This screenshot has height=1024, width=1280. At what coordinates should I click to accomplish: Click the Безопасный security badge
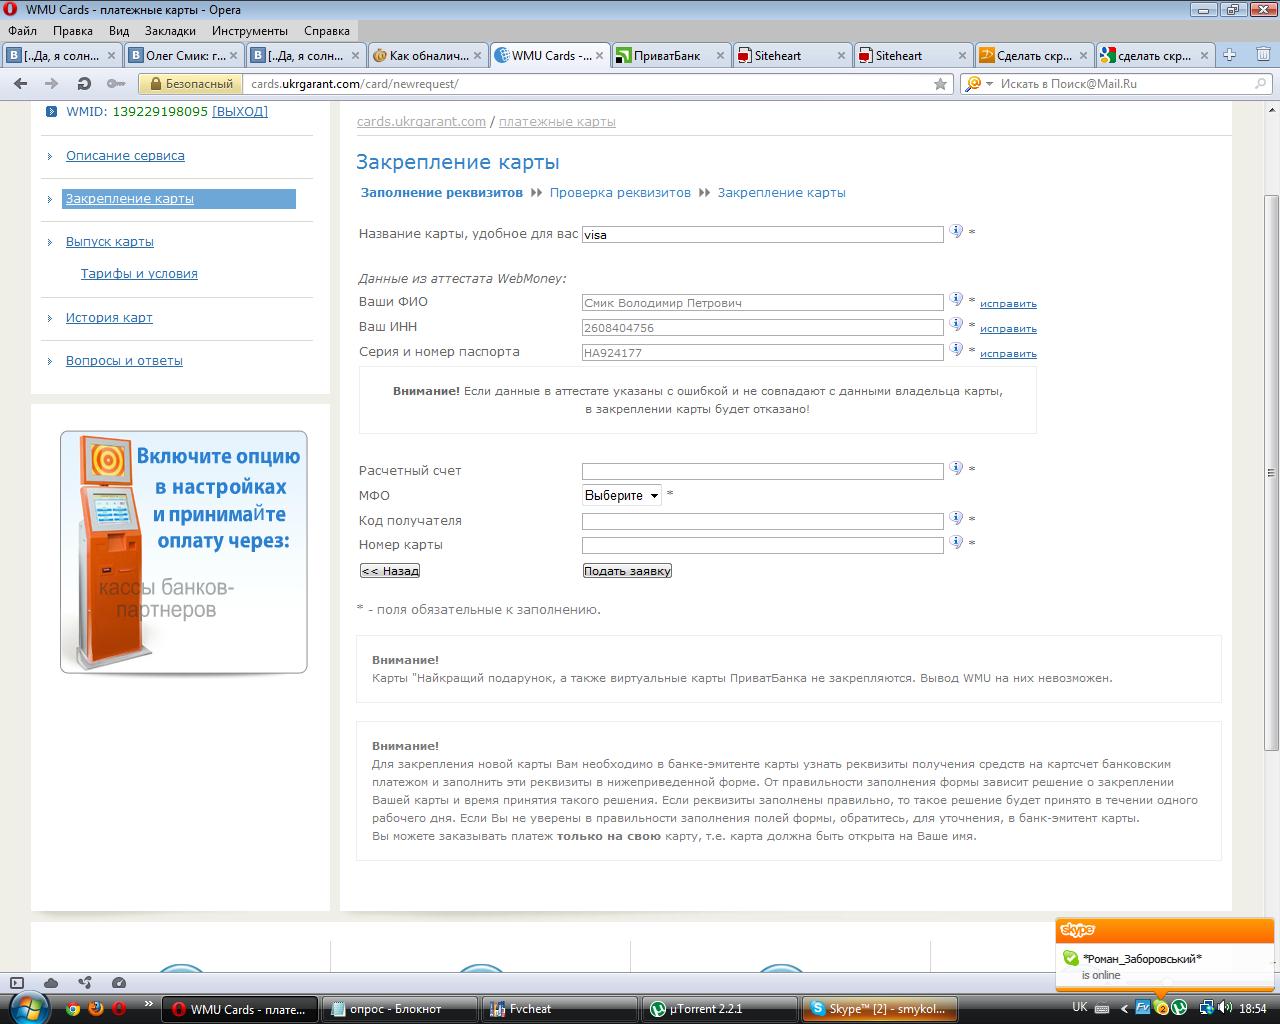coord(191,84)
